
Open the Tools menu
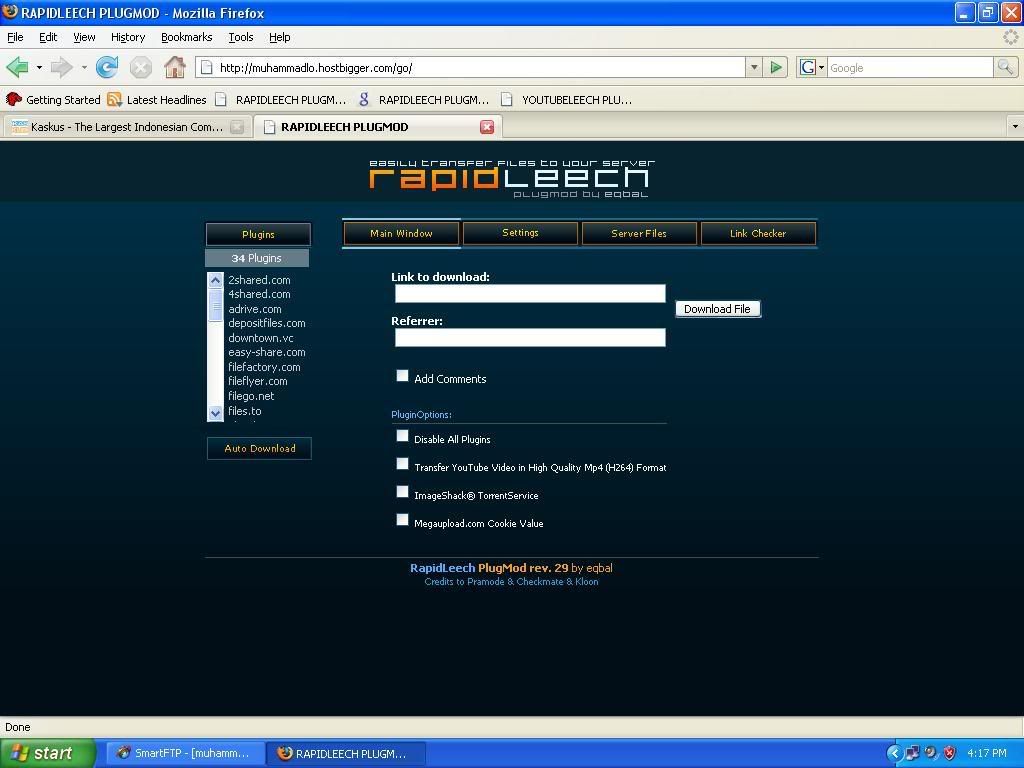click(241, 37)
